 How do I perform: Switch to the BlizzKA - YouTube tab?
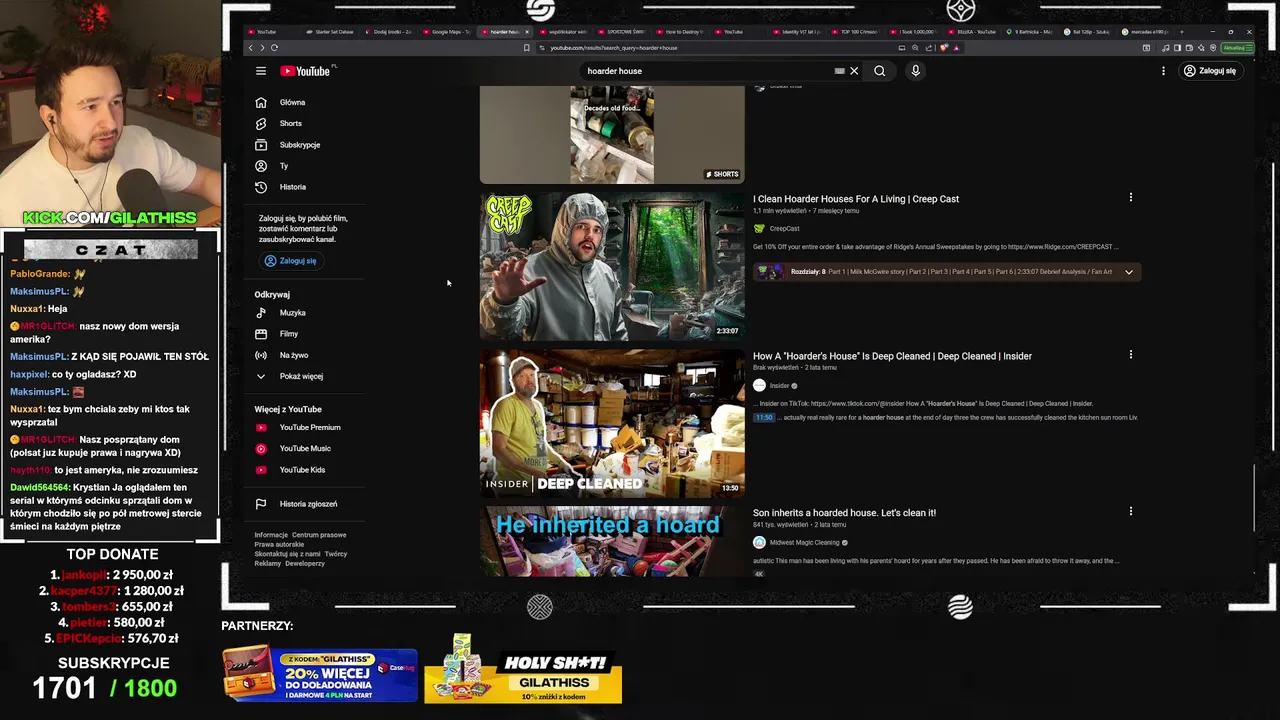[975, 32]
